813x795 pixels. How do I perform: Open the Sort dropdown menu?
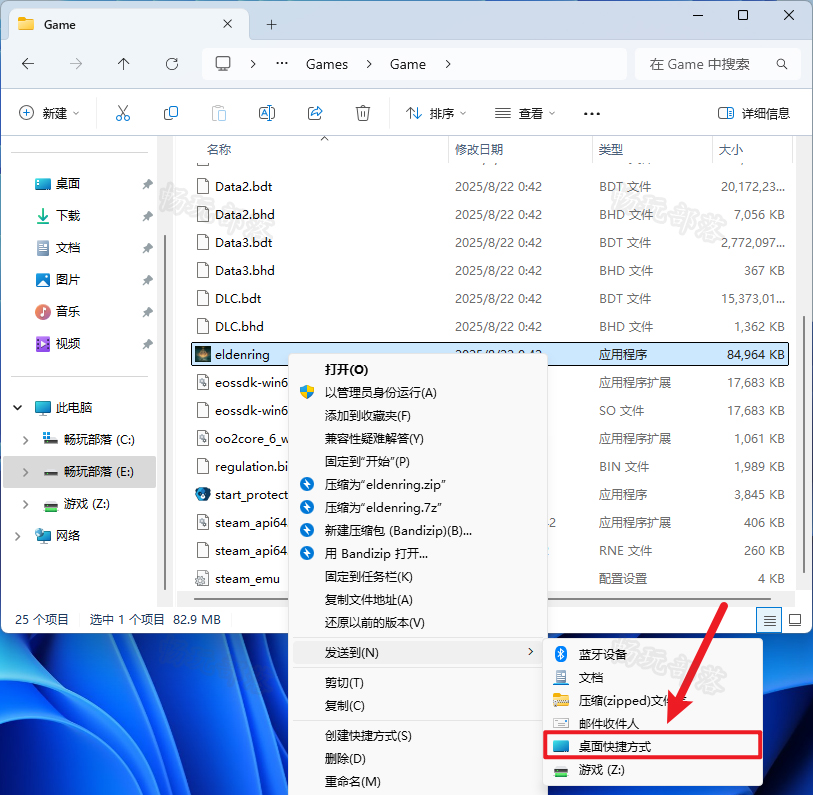tap(436, 113)
